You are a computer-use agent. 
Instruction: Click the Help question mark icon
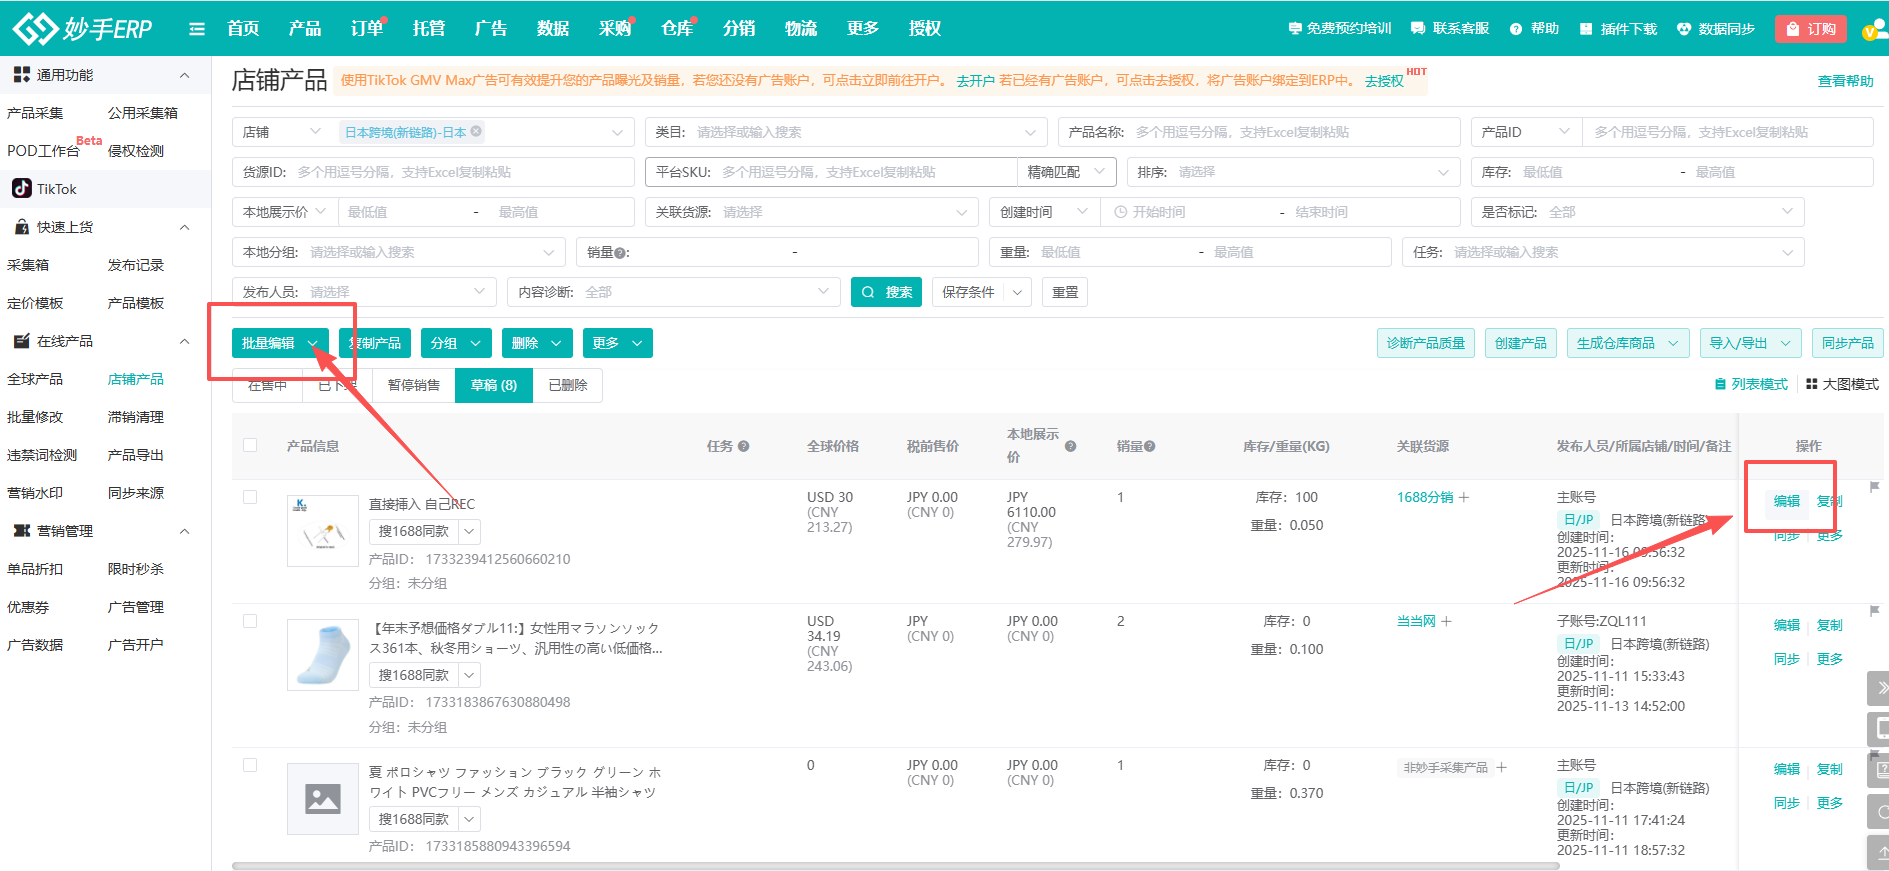point(1516,29)
